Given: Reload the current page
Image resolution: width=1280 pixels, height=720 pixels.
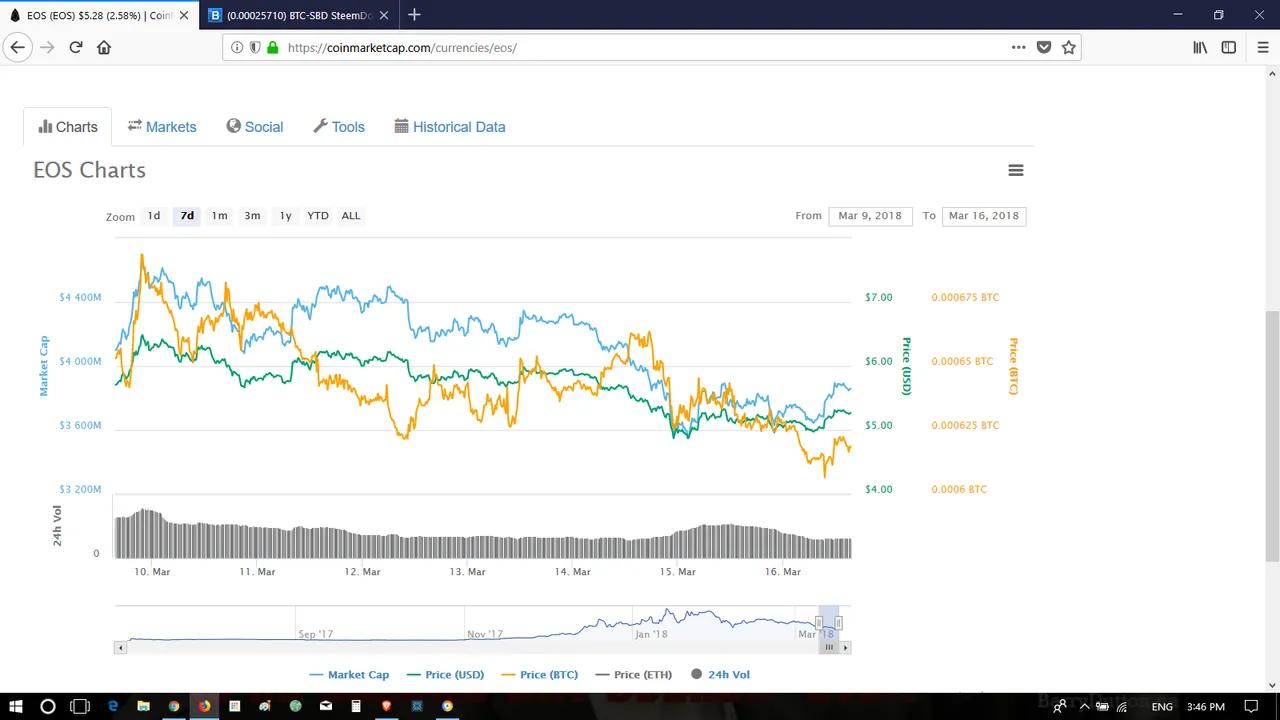Looking at the screenshot, I should 75,47.
